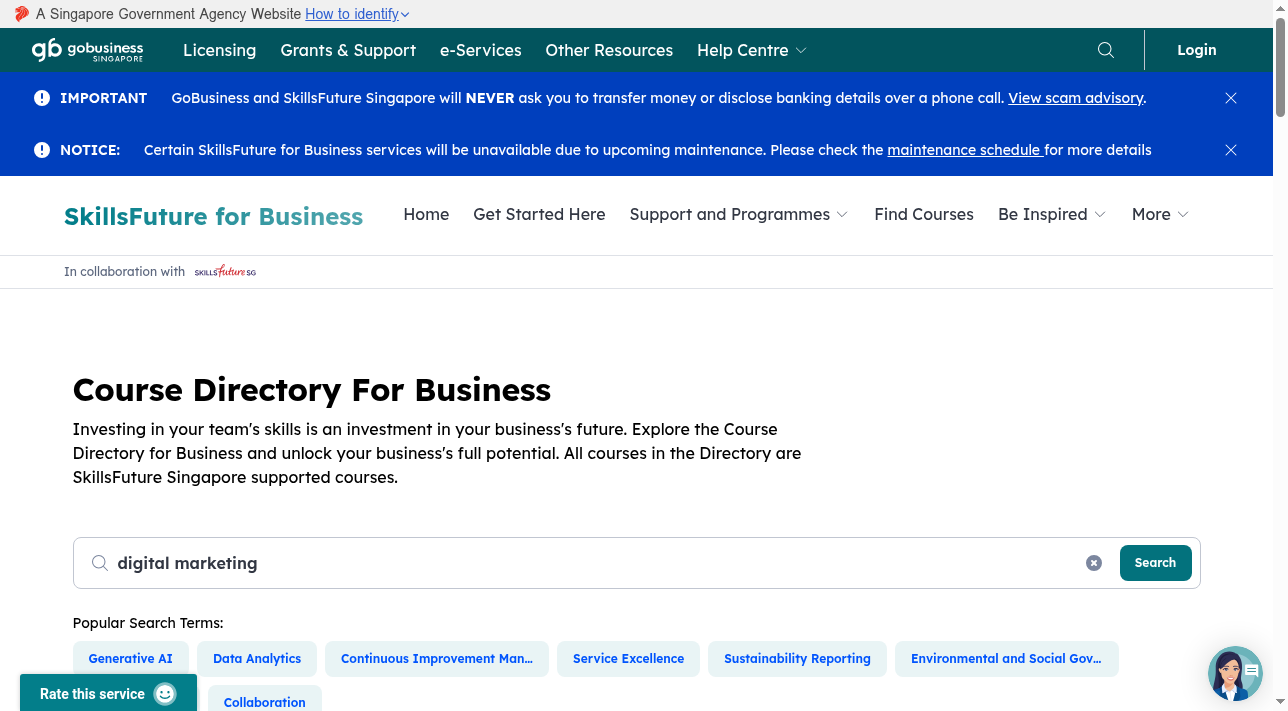
Task: Open the e-Services menu item
Action: coord(481,50)
